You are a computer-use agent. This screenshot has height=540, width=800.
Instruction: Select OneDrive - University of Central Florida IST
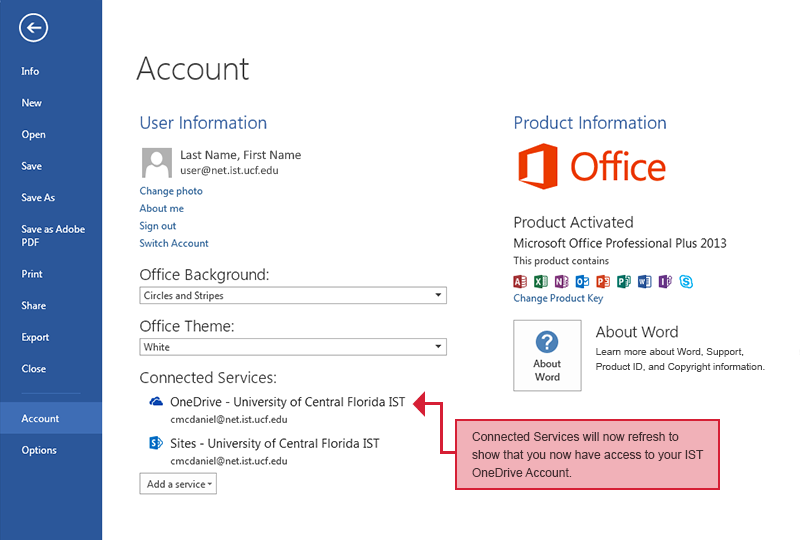[288, 402]
